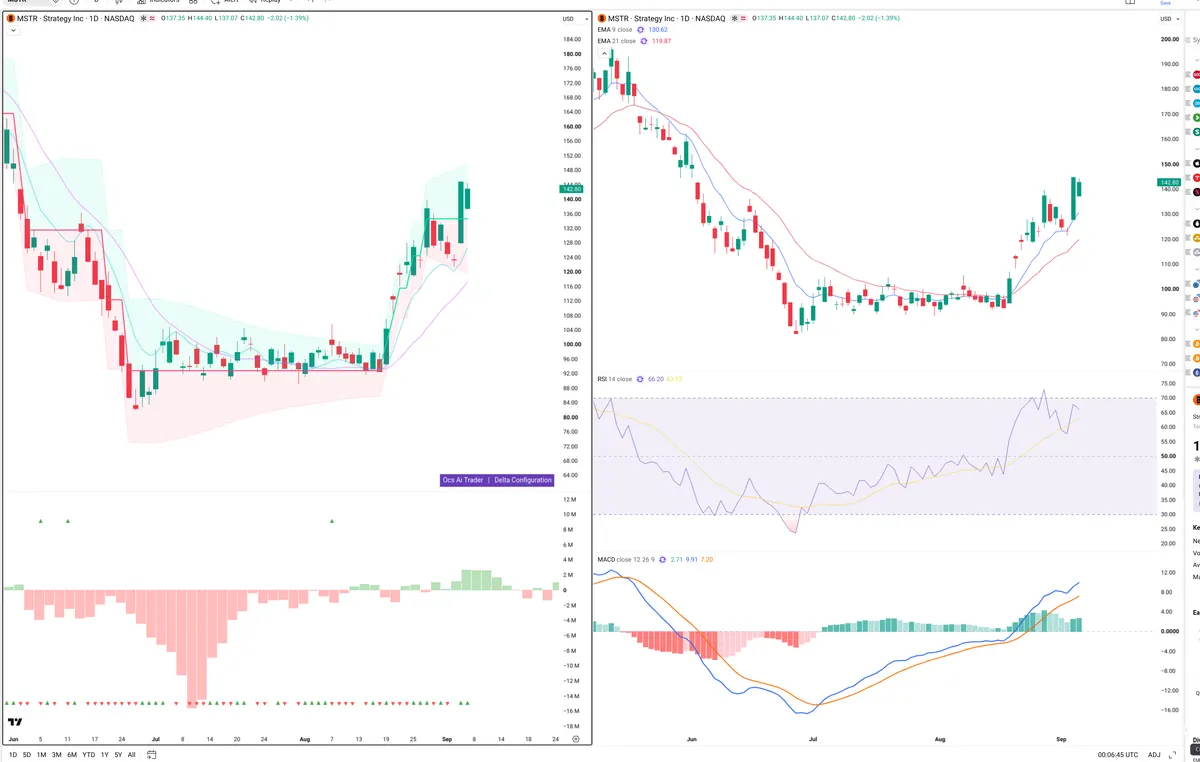Select the YTD time range
The width and height of the screenshot is (1200, 762).
(x=88, y=754)
